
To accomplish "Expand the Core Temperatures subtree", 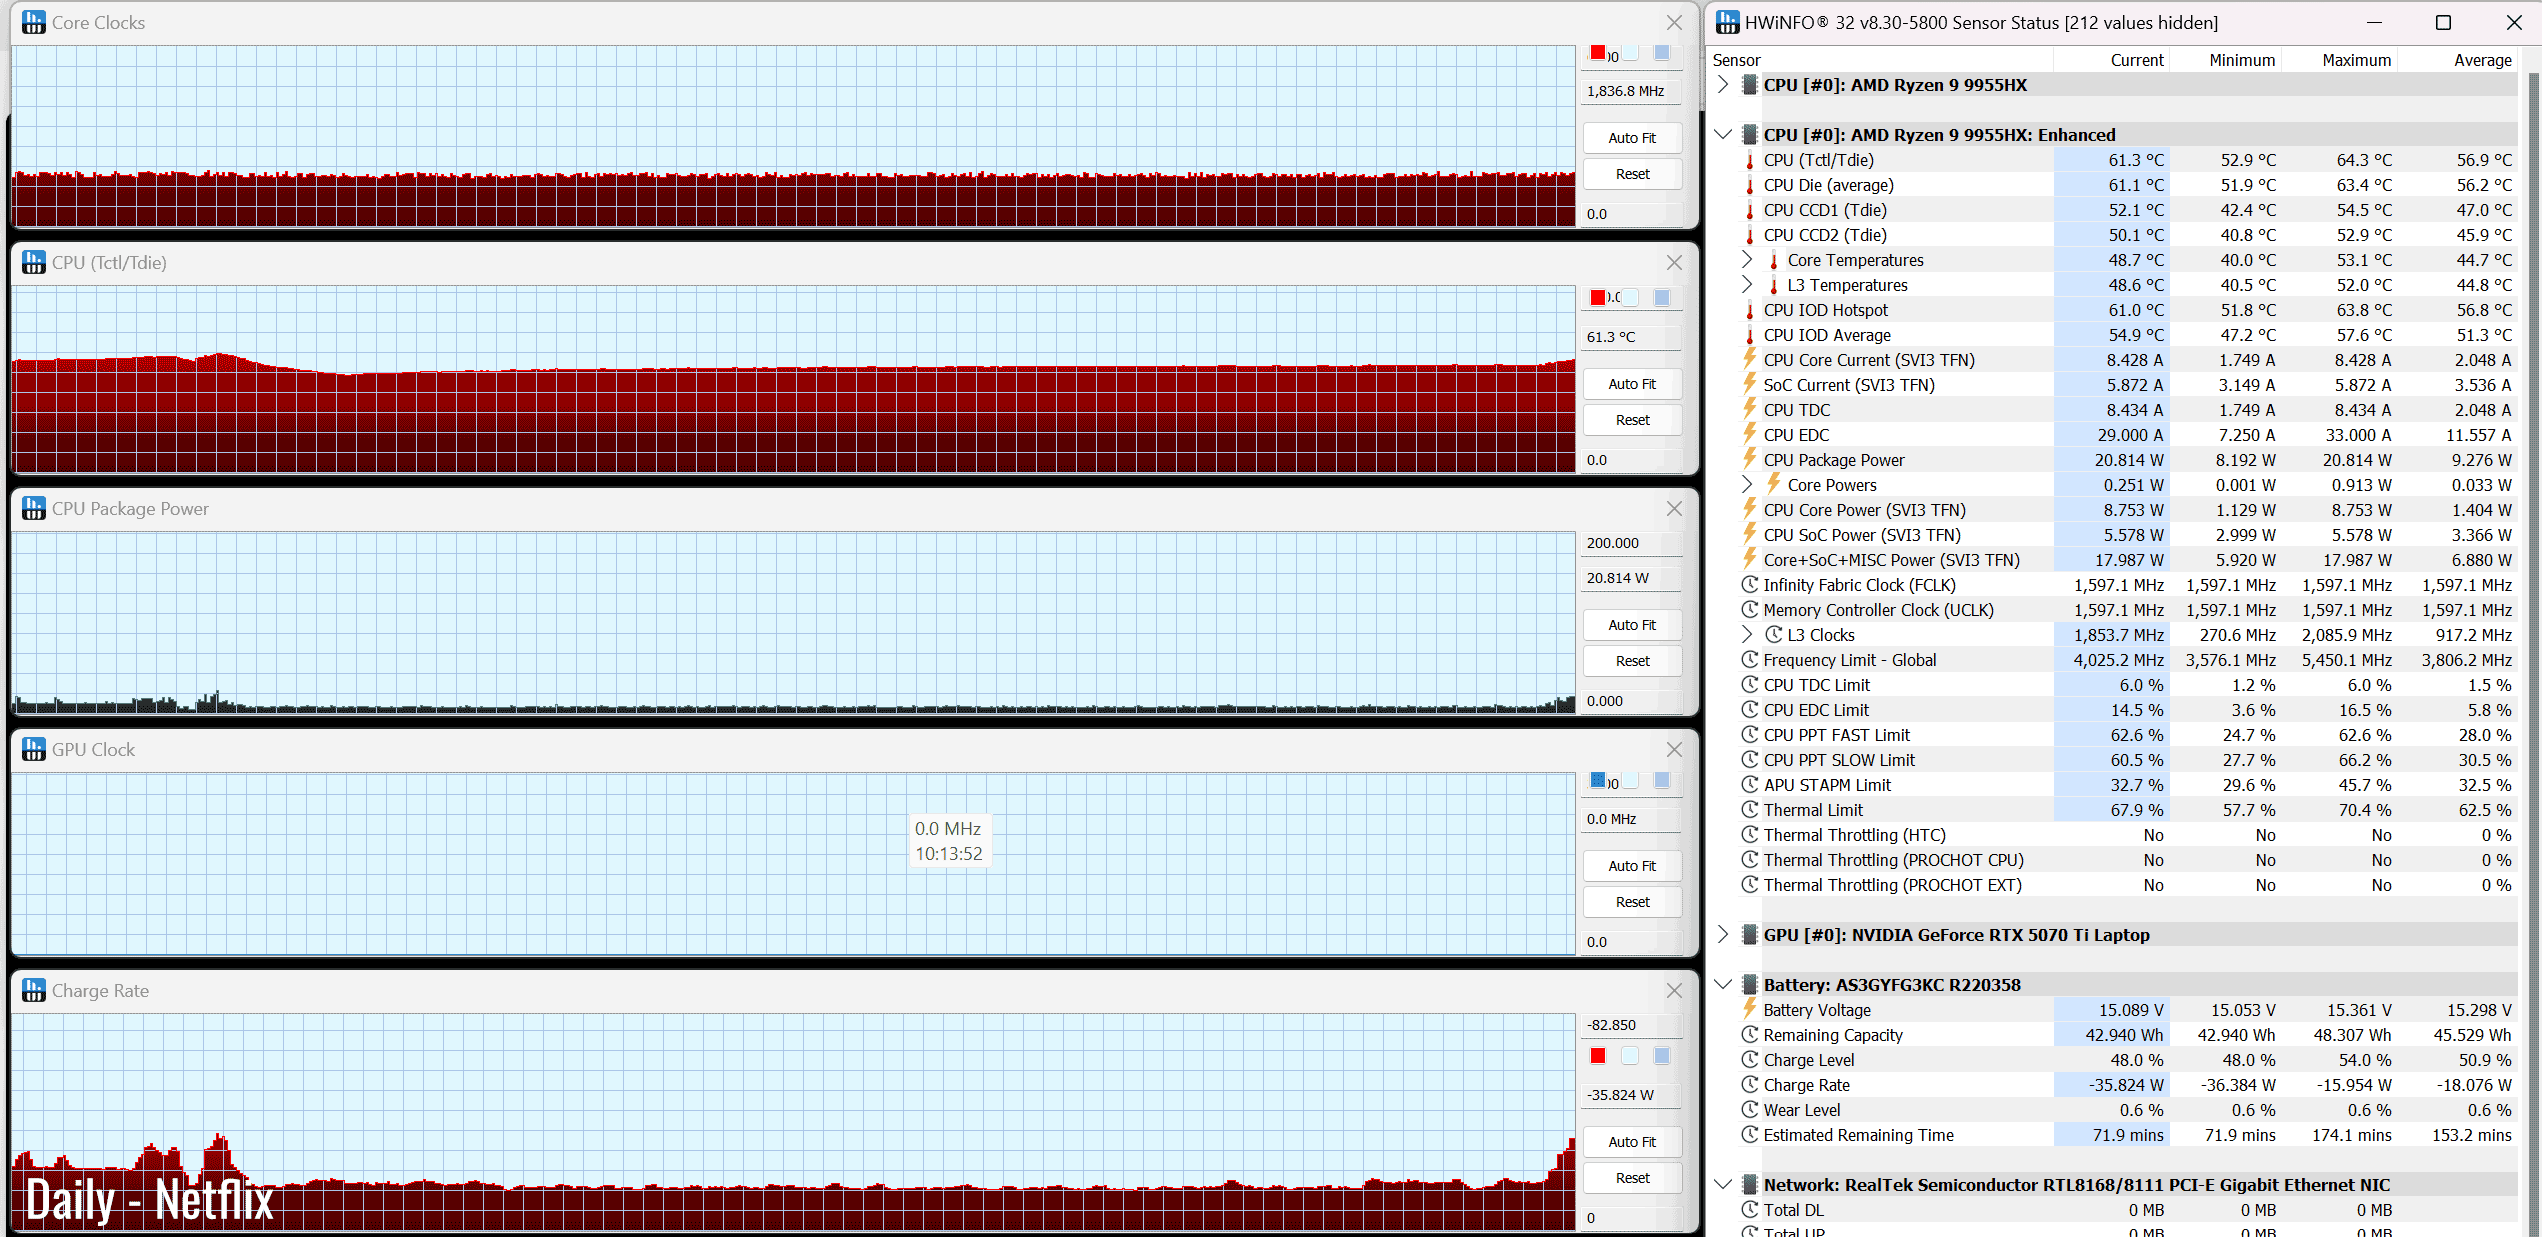I will coord(1747,259).
